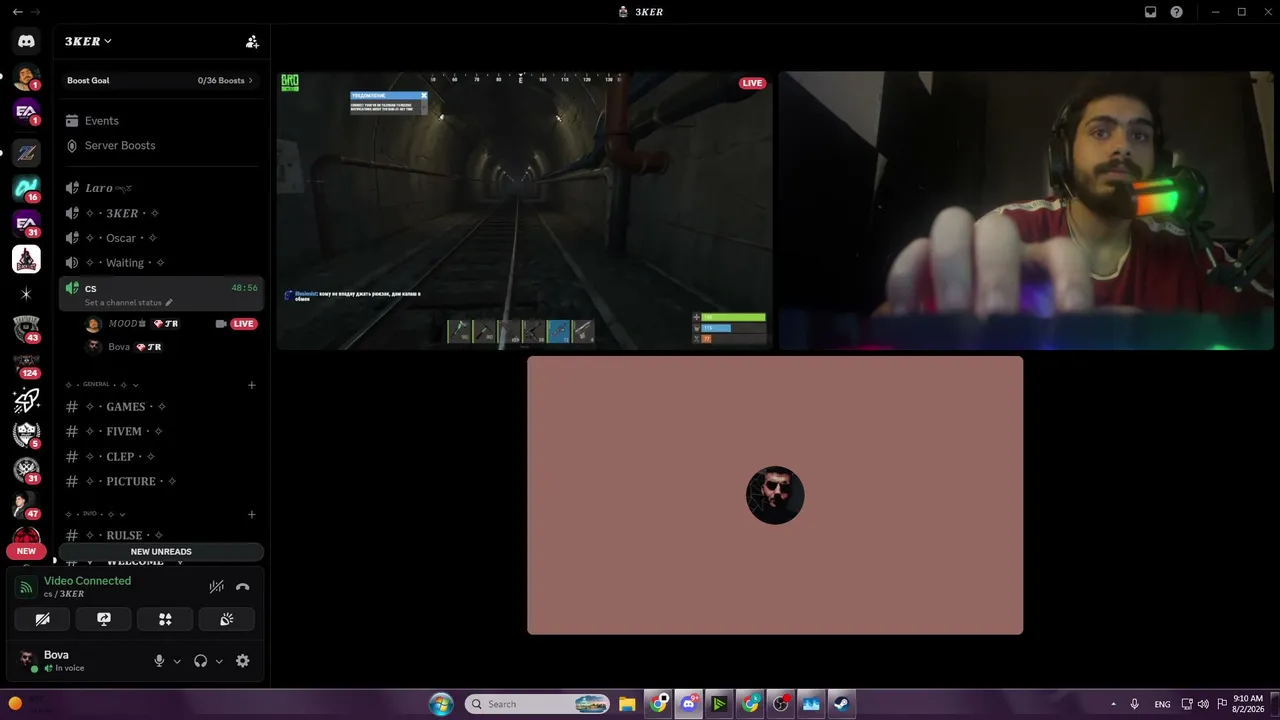The image size is (1280, 720).
Task: Open Discord help
Action: click(1176, 12)
